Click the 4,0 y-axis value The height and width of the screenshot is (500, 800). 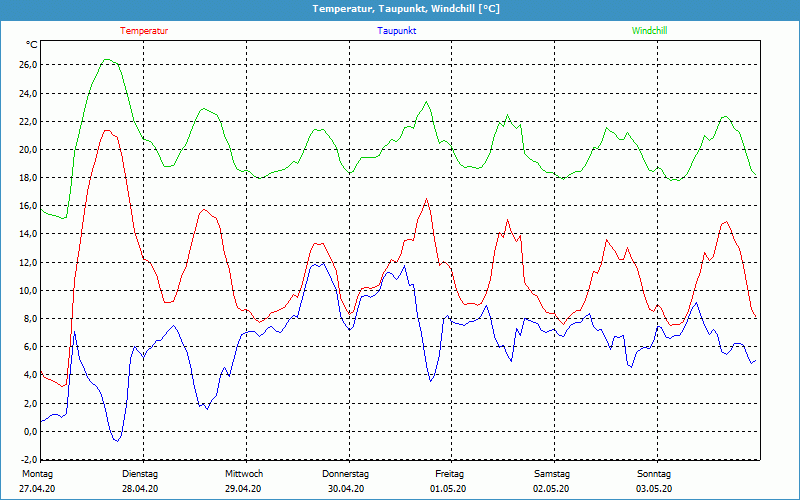30,374
